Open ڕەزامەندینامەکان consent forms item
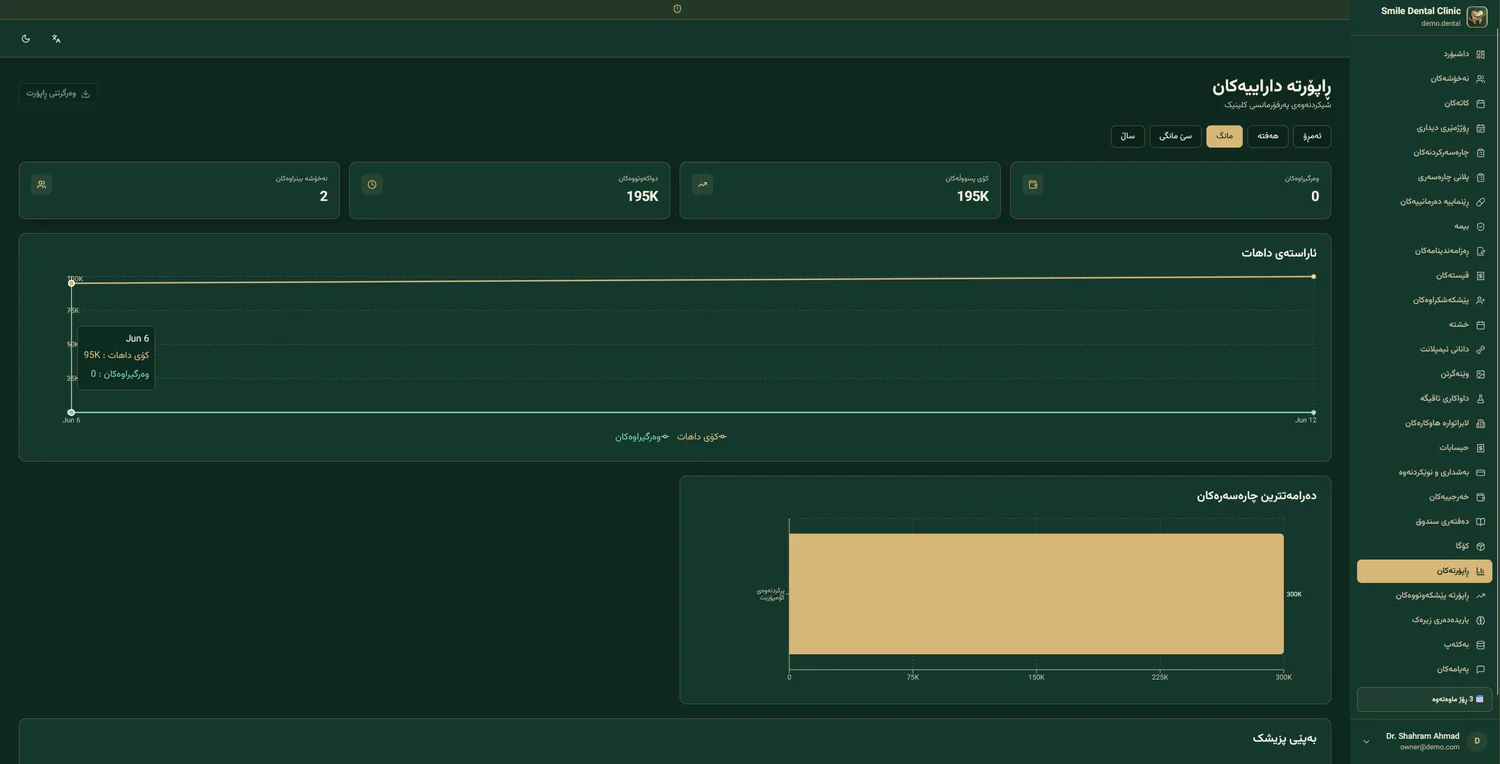 tap(1424, 251)
